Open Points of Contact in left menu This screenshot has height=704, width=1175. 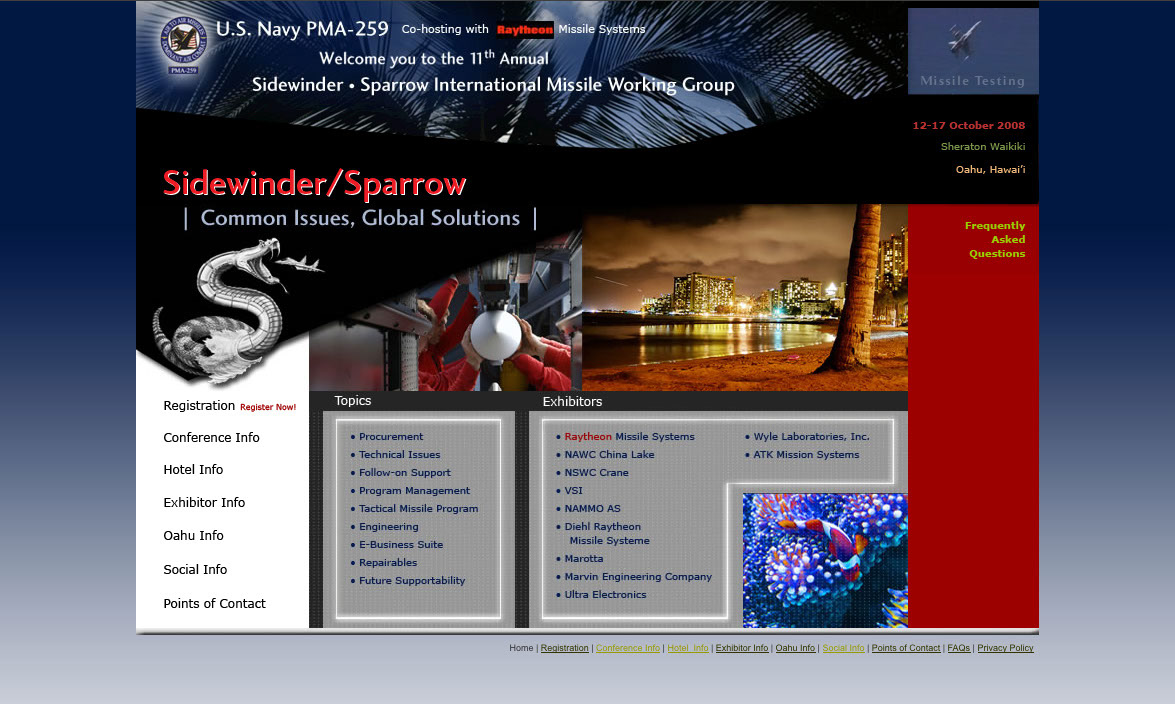pyautogui.click(x=214, y=604)
